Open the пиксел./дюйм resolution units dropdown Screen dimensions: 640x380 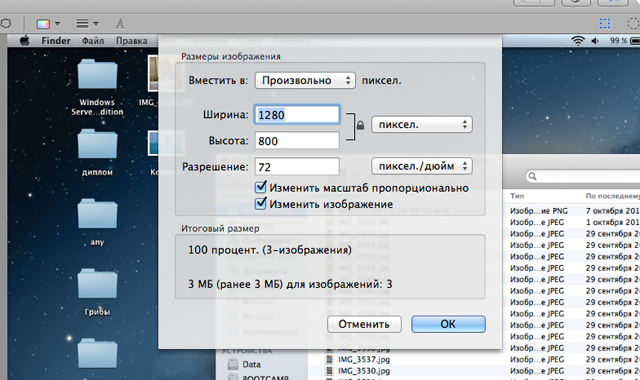tap(422, 166)
